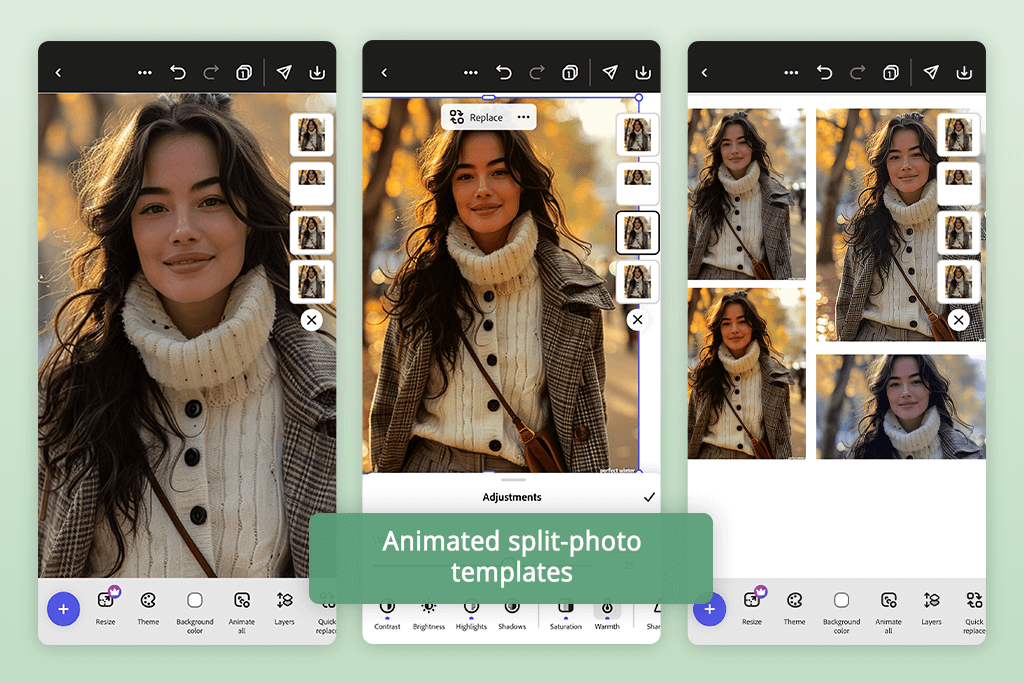The height and width of the screenshot is (683, 1024).
Task: Click selection corner handle on selected photo
Action: click(x=639, y=97)
